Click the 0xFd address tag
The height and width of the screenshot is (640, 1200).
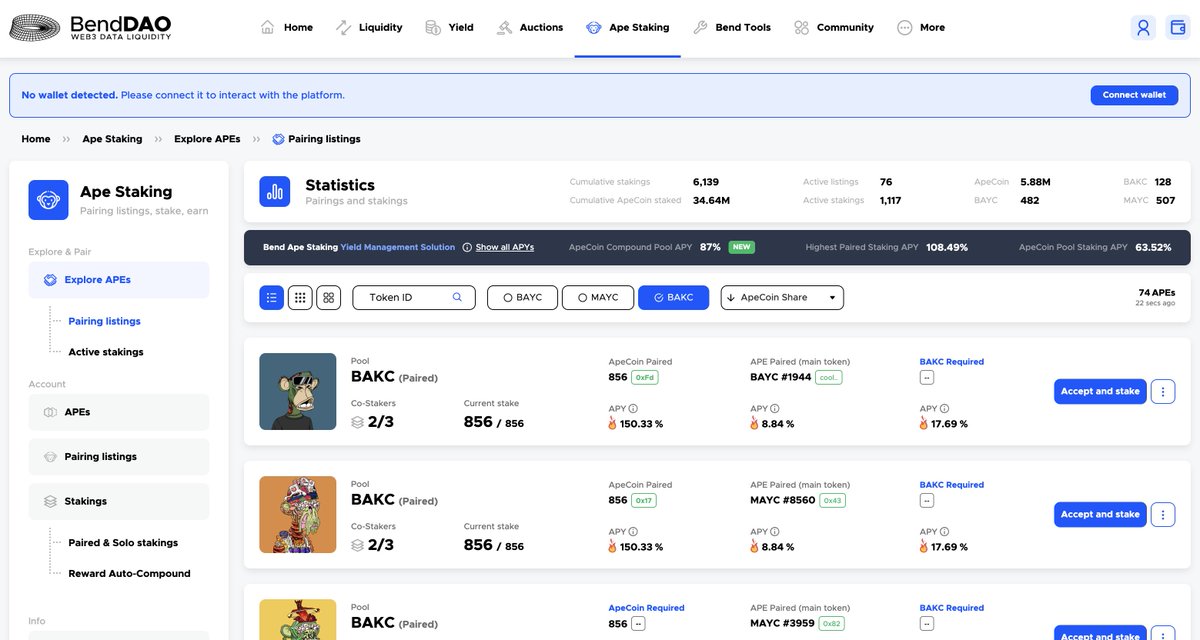[645, 377]
